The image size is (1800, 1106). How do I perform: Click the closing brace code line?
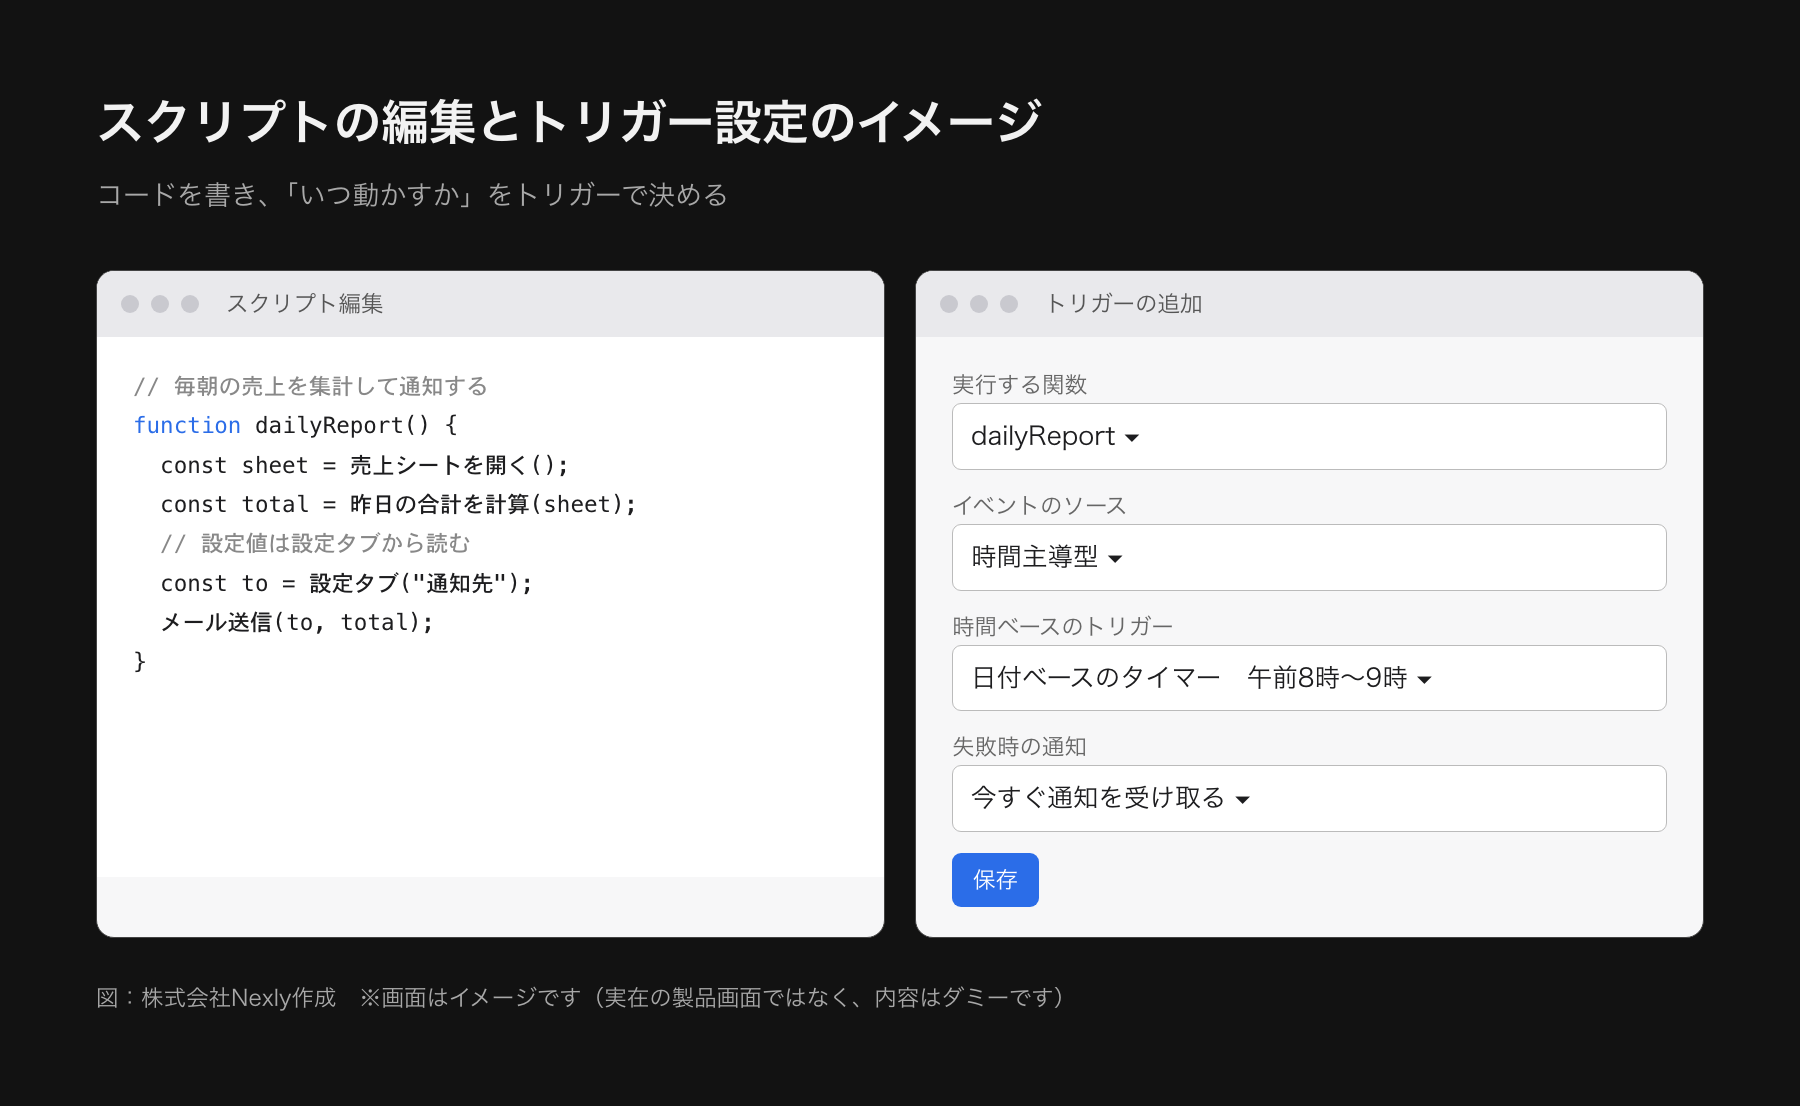pyautogui.click(x=140, y=661)
